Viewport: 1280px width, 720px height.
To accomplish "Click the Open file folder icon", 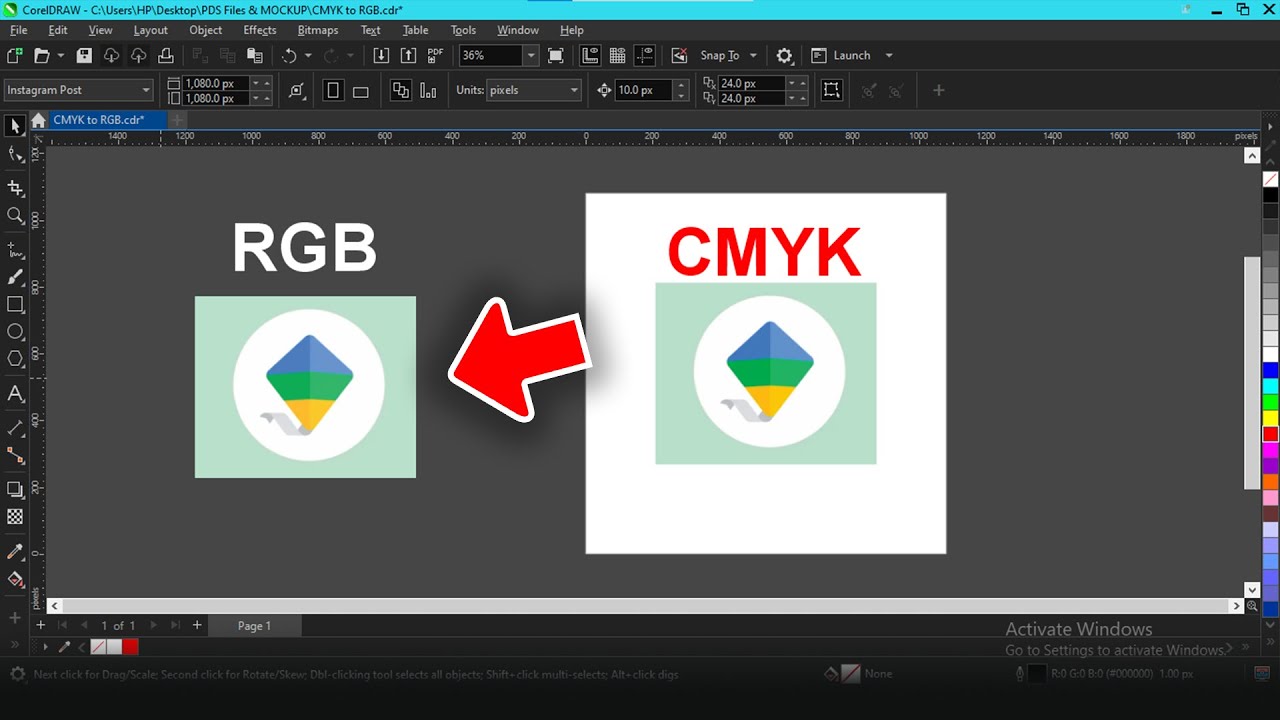I will pyautogui.click(x=42, y=56).
